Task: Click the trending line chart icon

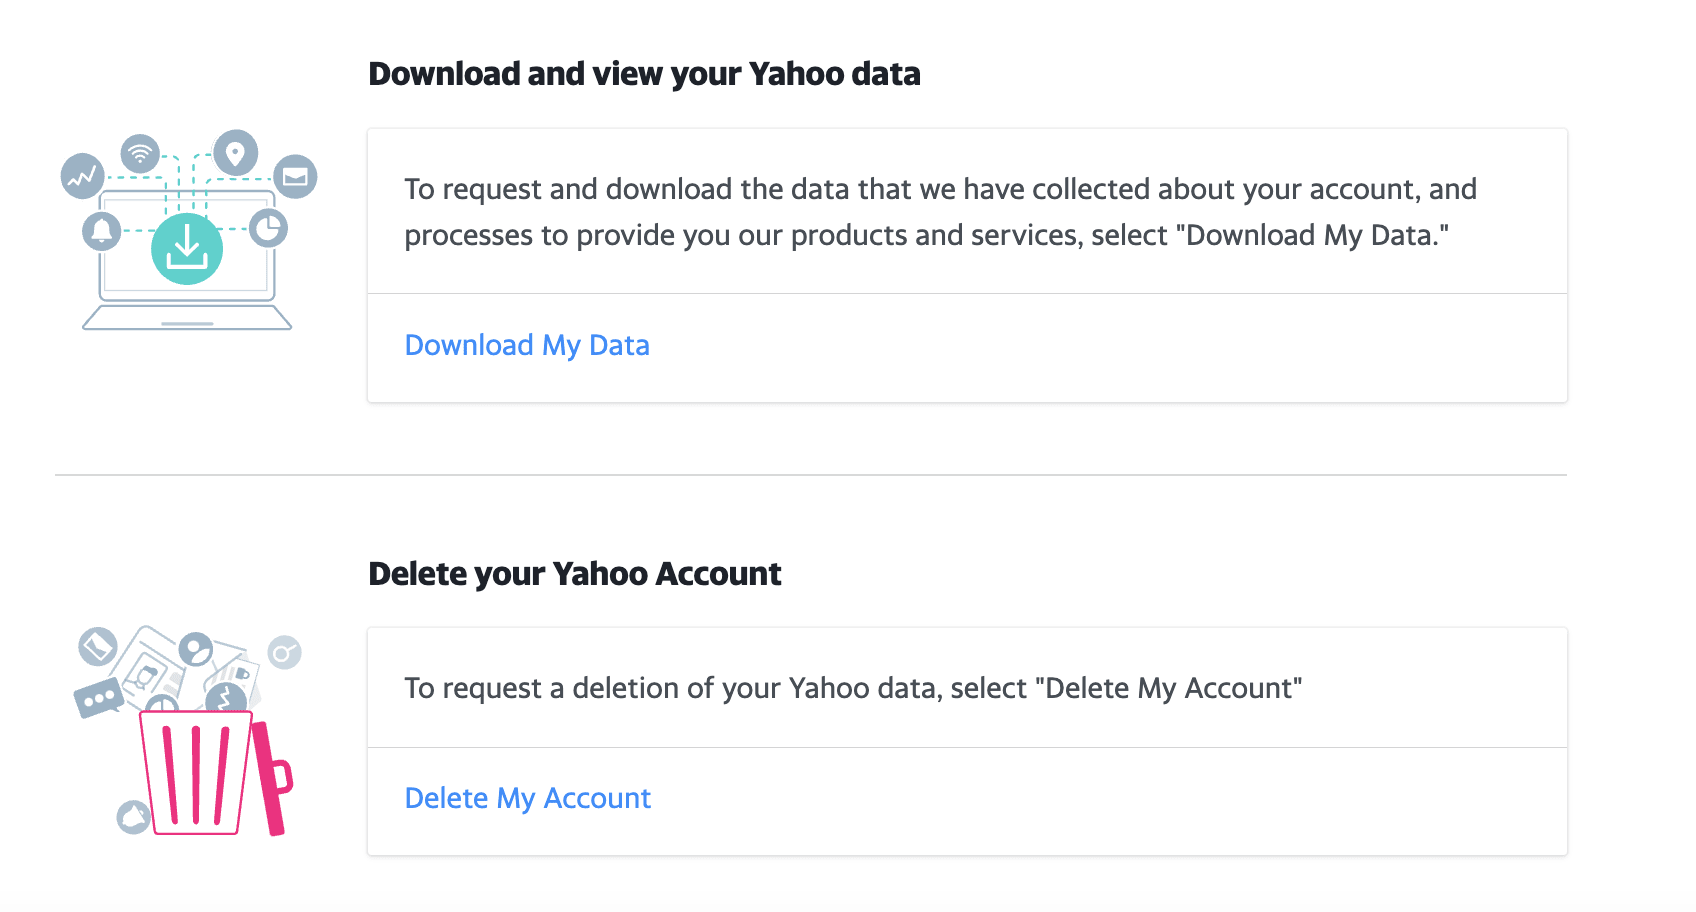Action: 82,177
